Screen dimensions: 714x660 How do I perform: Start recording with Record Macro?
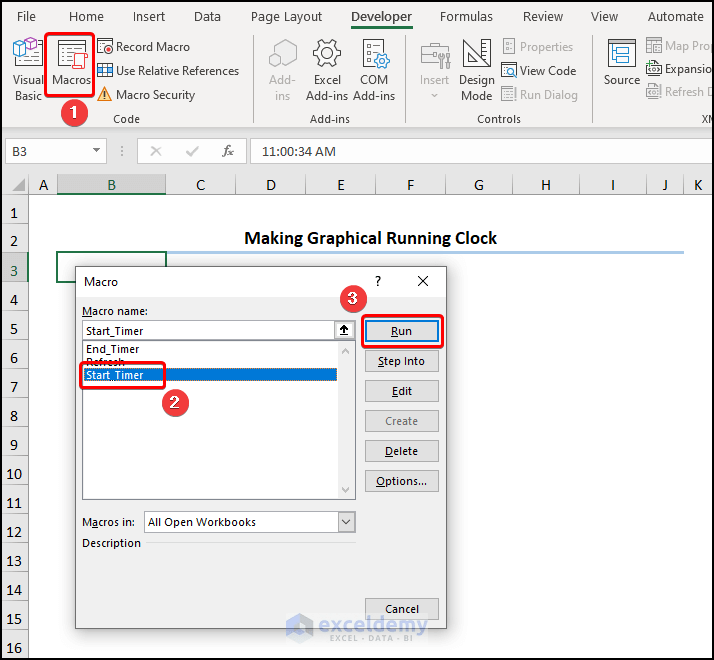click(143, 47)
